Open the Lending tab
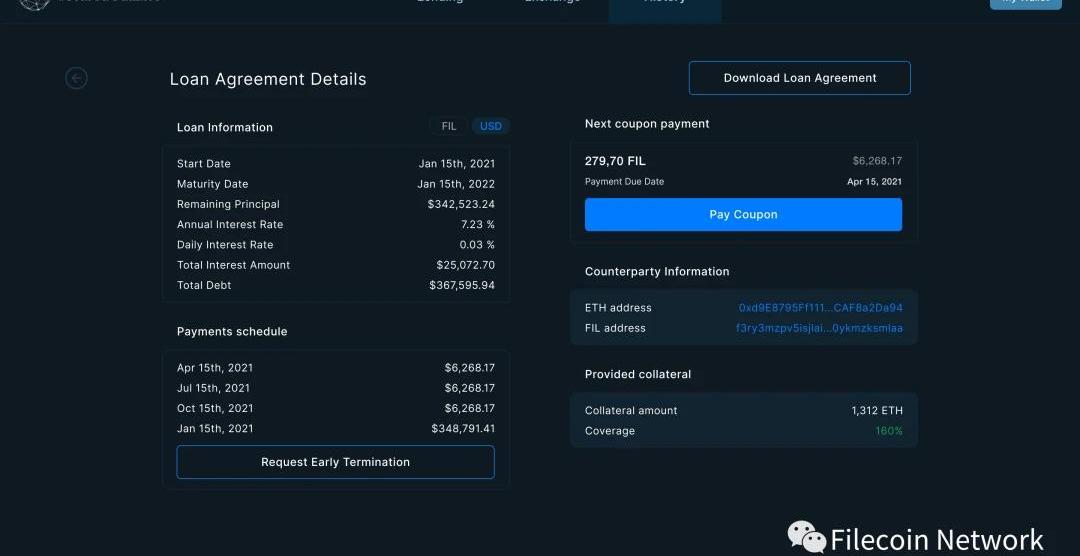Image resolution: width=1080 pixels, height=556 pixels. click(440, 4)
